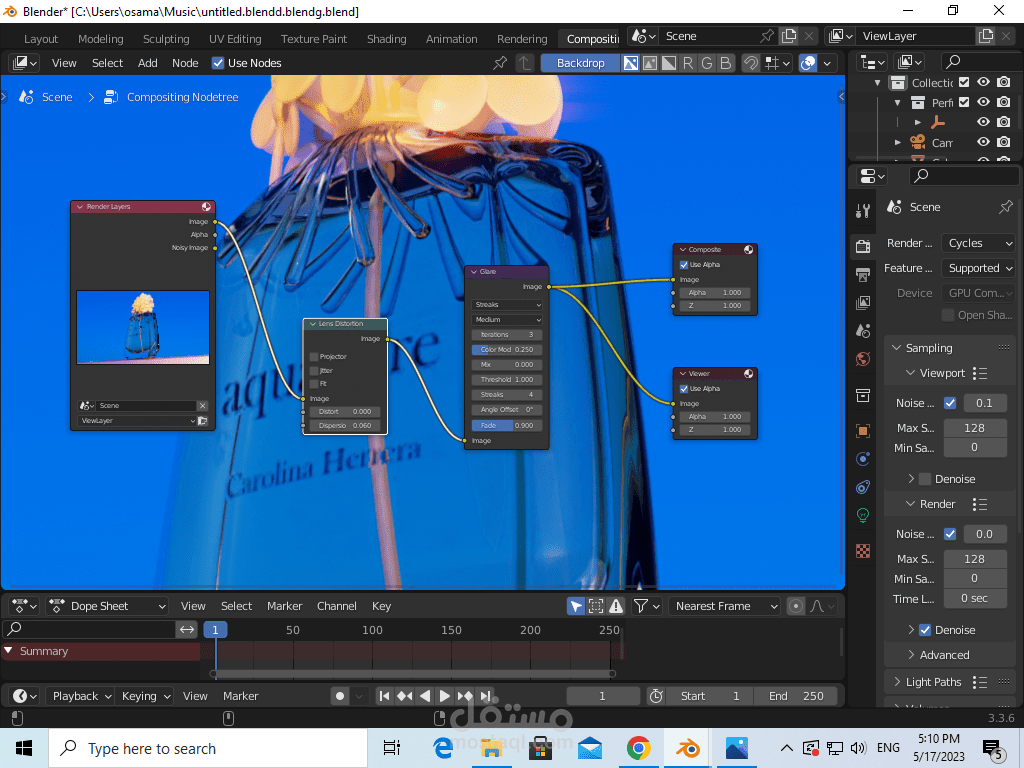The width and height of the screenshot is (1024, 768).
Task: Adjust the Glare Color Mod slider
Action: coord(507,349)
